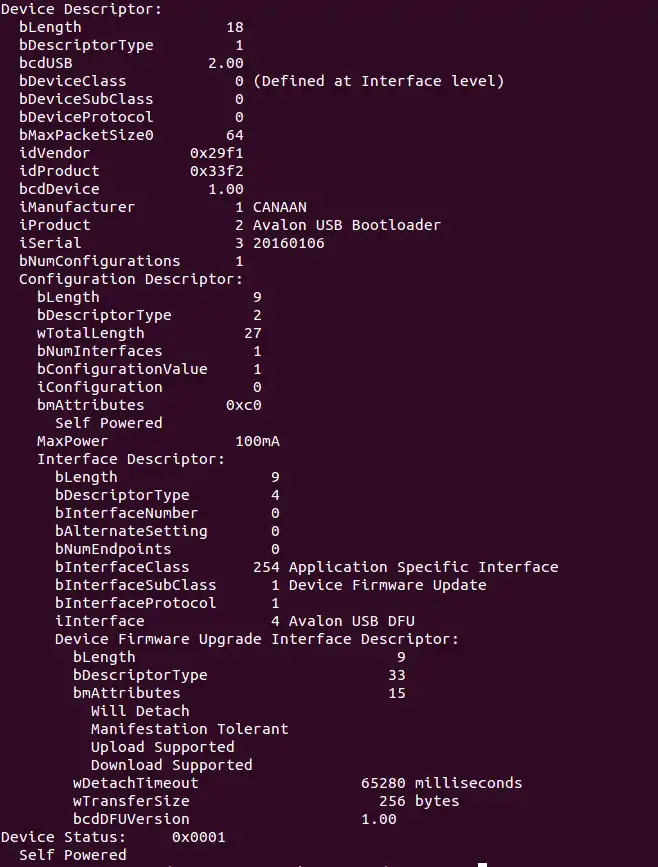Click the "Interface Descriptor:" heading
The height and width of the screenshot is (867, 658).
(131, 459)
